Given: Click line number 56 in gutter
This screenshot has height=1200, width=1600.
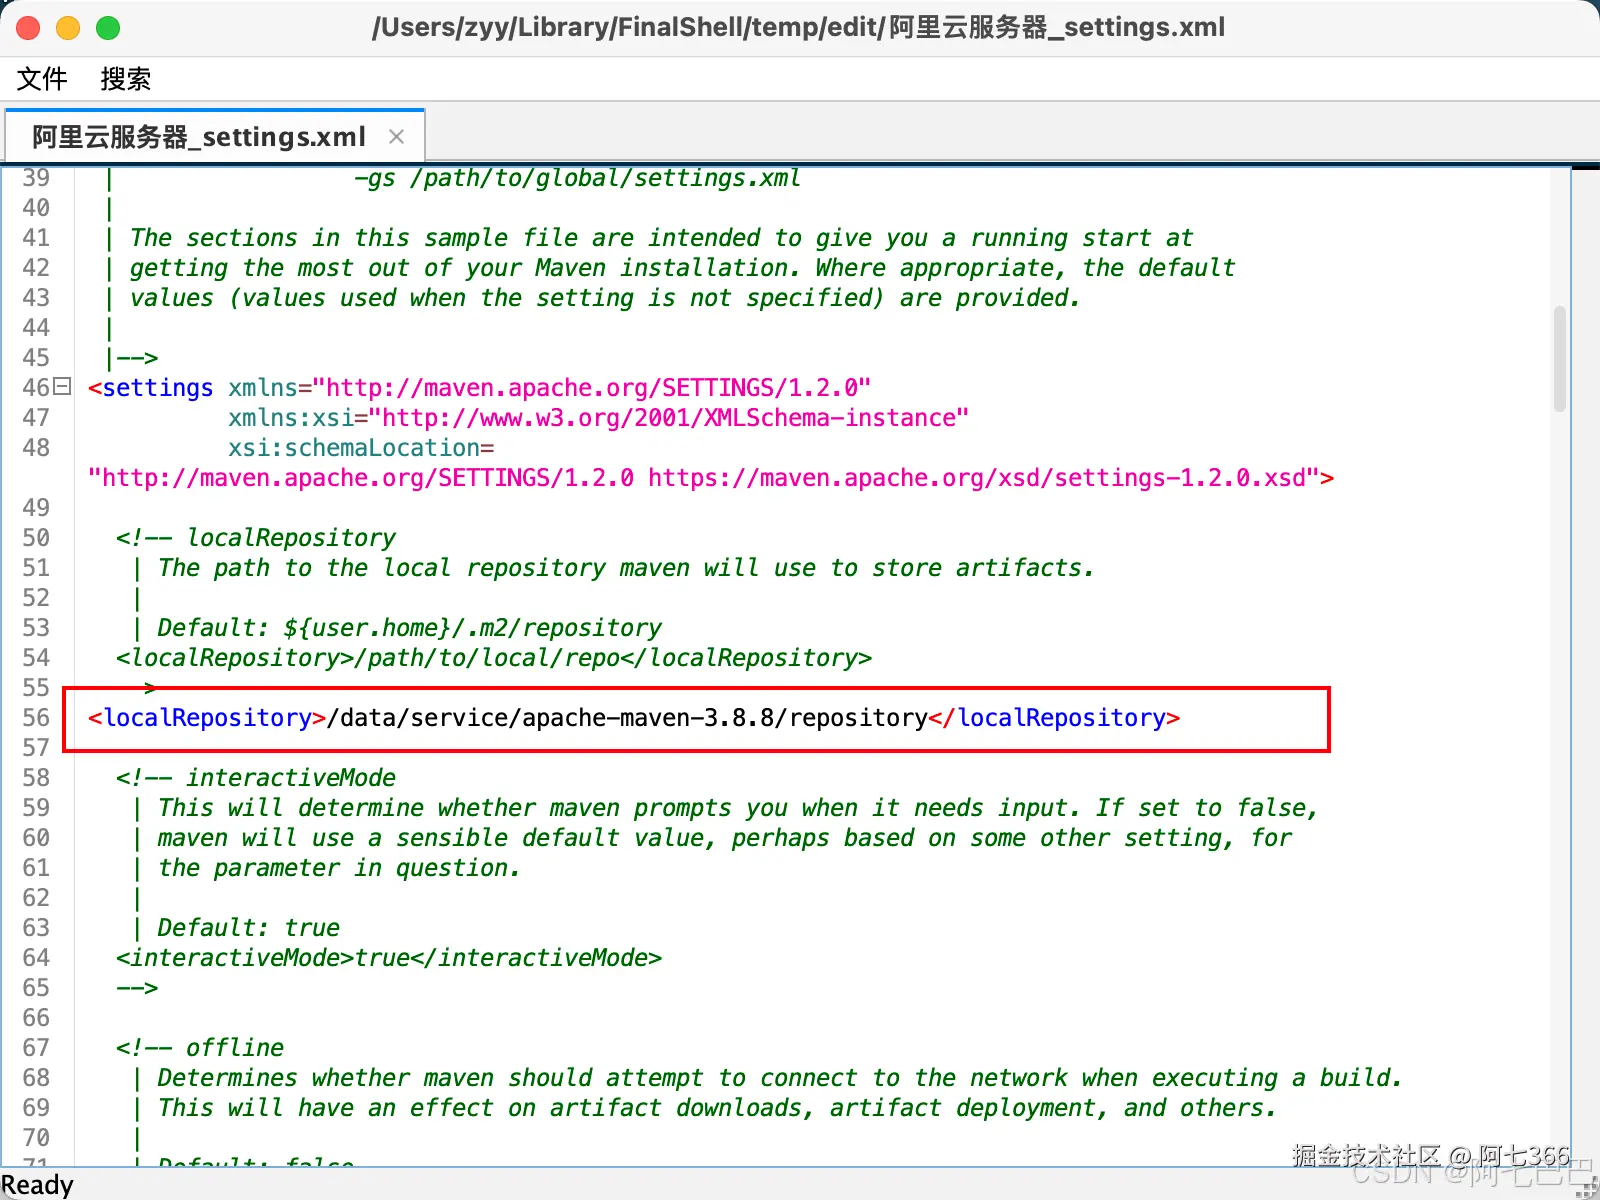Looking at the screenshot, I should point(36,718).
